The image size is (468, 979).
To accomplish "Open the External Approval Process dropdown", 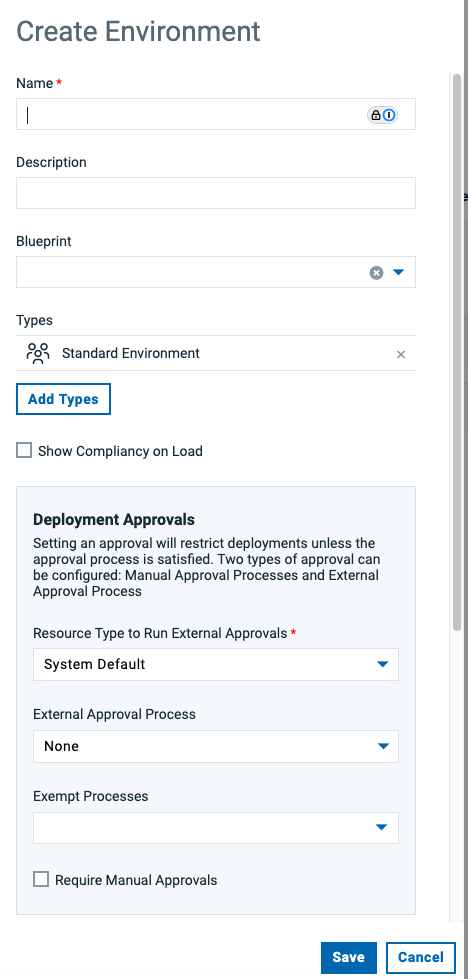I will pos(216,746).
